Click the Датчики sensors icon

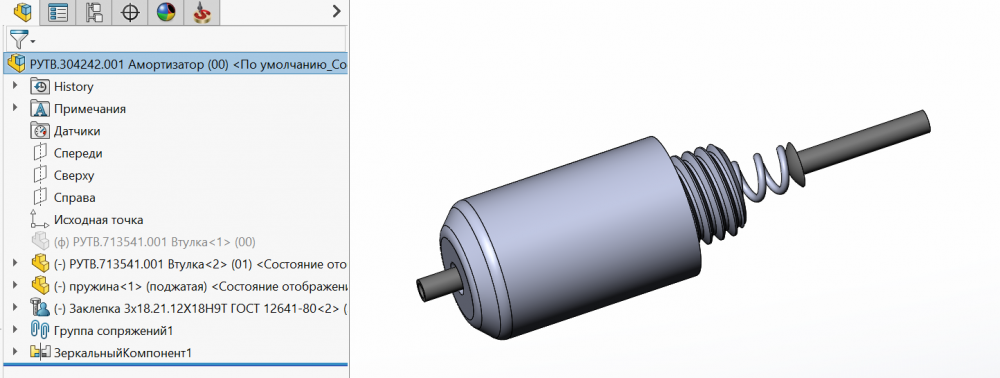point(40,131)
